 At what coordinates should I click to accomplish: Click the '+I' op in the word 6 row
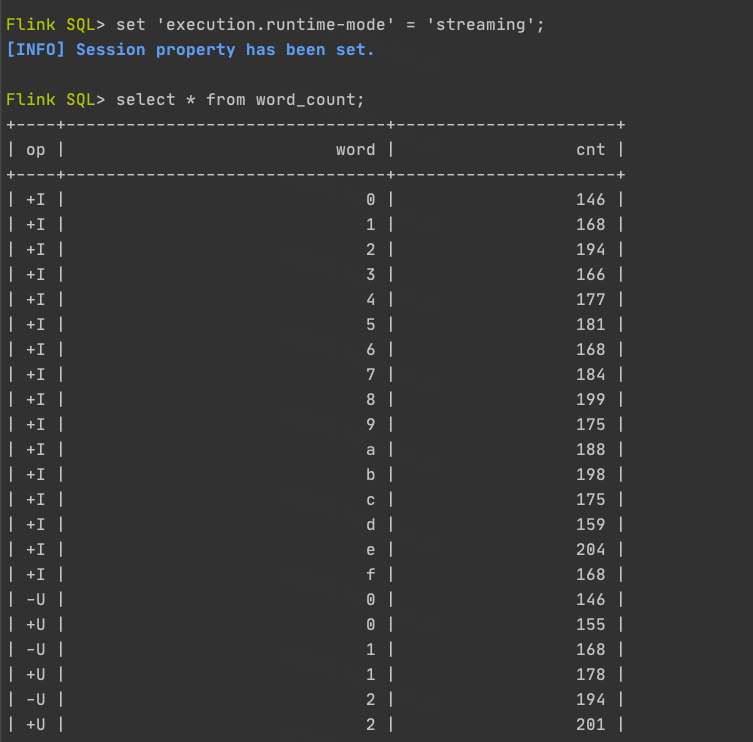tap(36, 349)
